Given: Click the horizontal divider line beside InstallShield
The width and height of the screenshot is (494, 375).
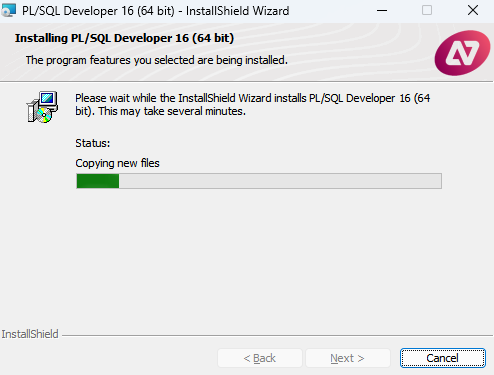Looking at the screenshot, I should coord(277,336).
